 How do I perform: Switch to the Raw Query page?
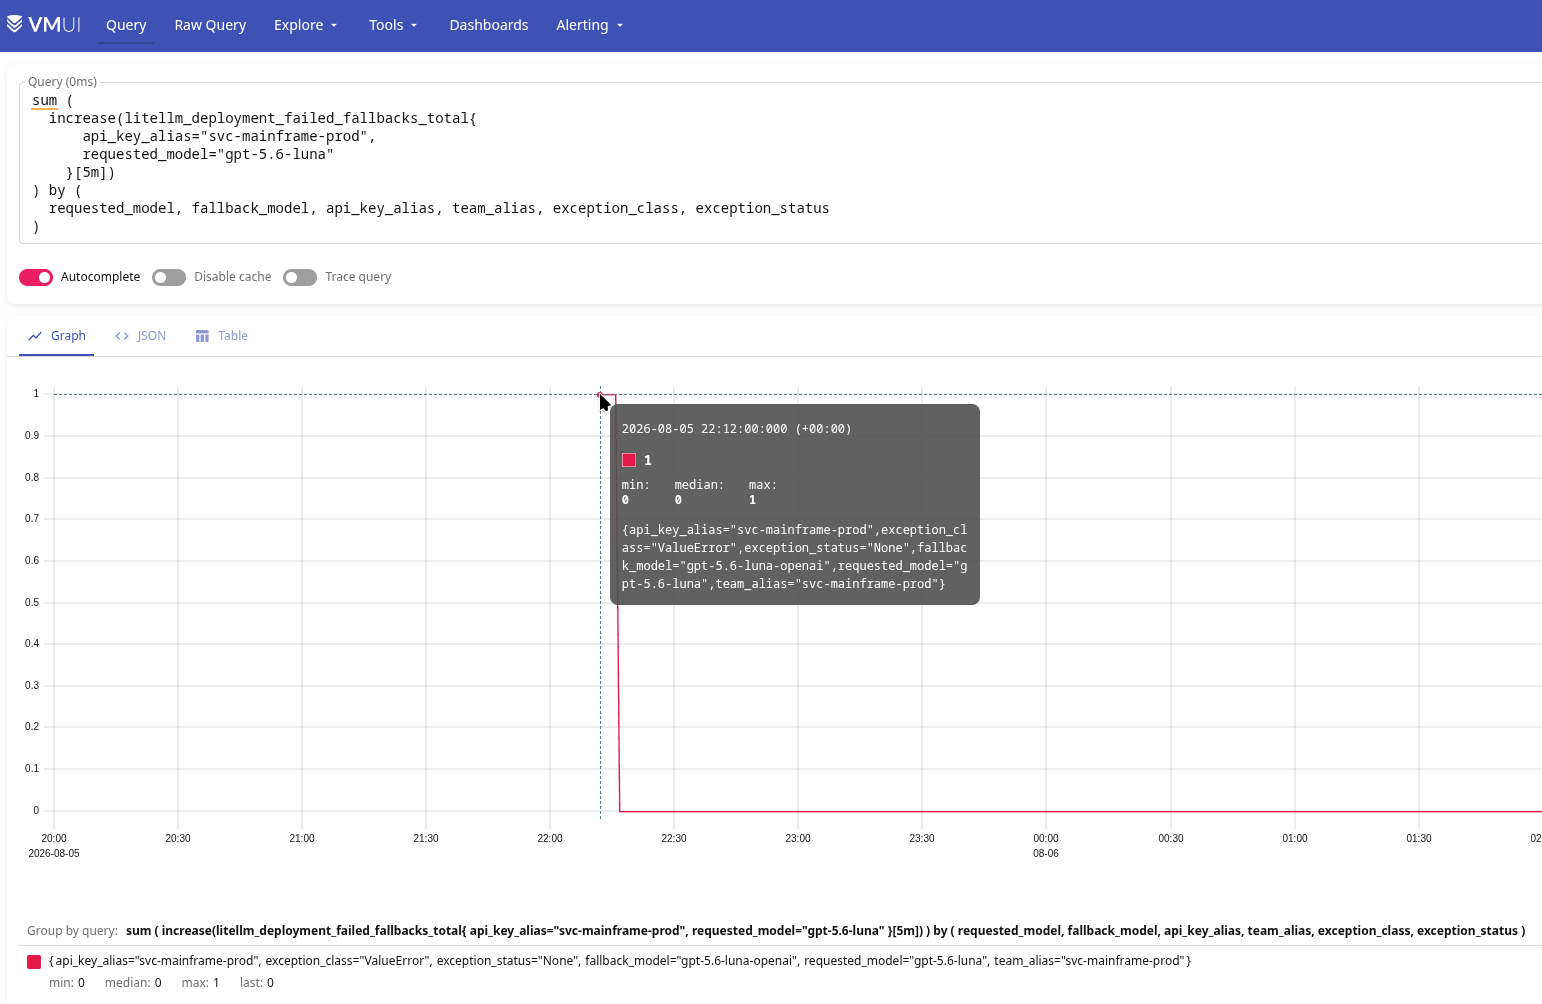tap(210, 25)
